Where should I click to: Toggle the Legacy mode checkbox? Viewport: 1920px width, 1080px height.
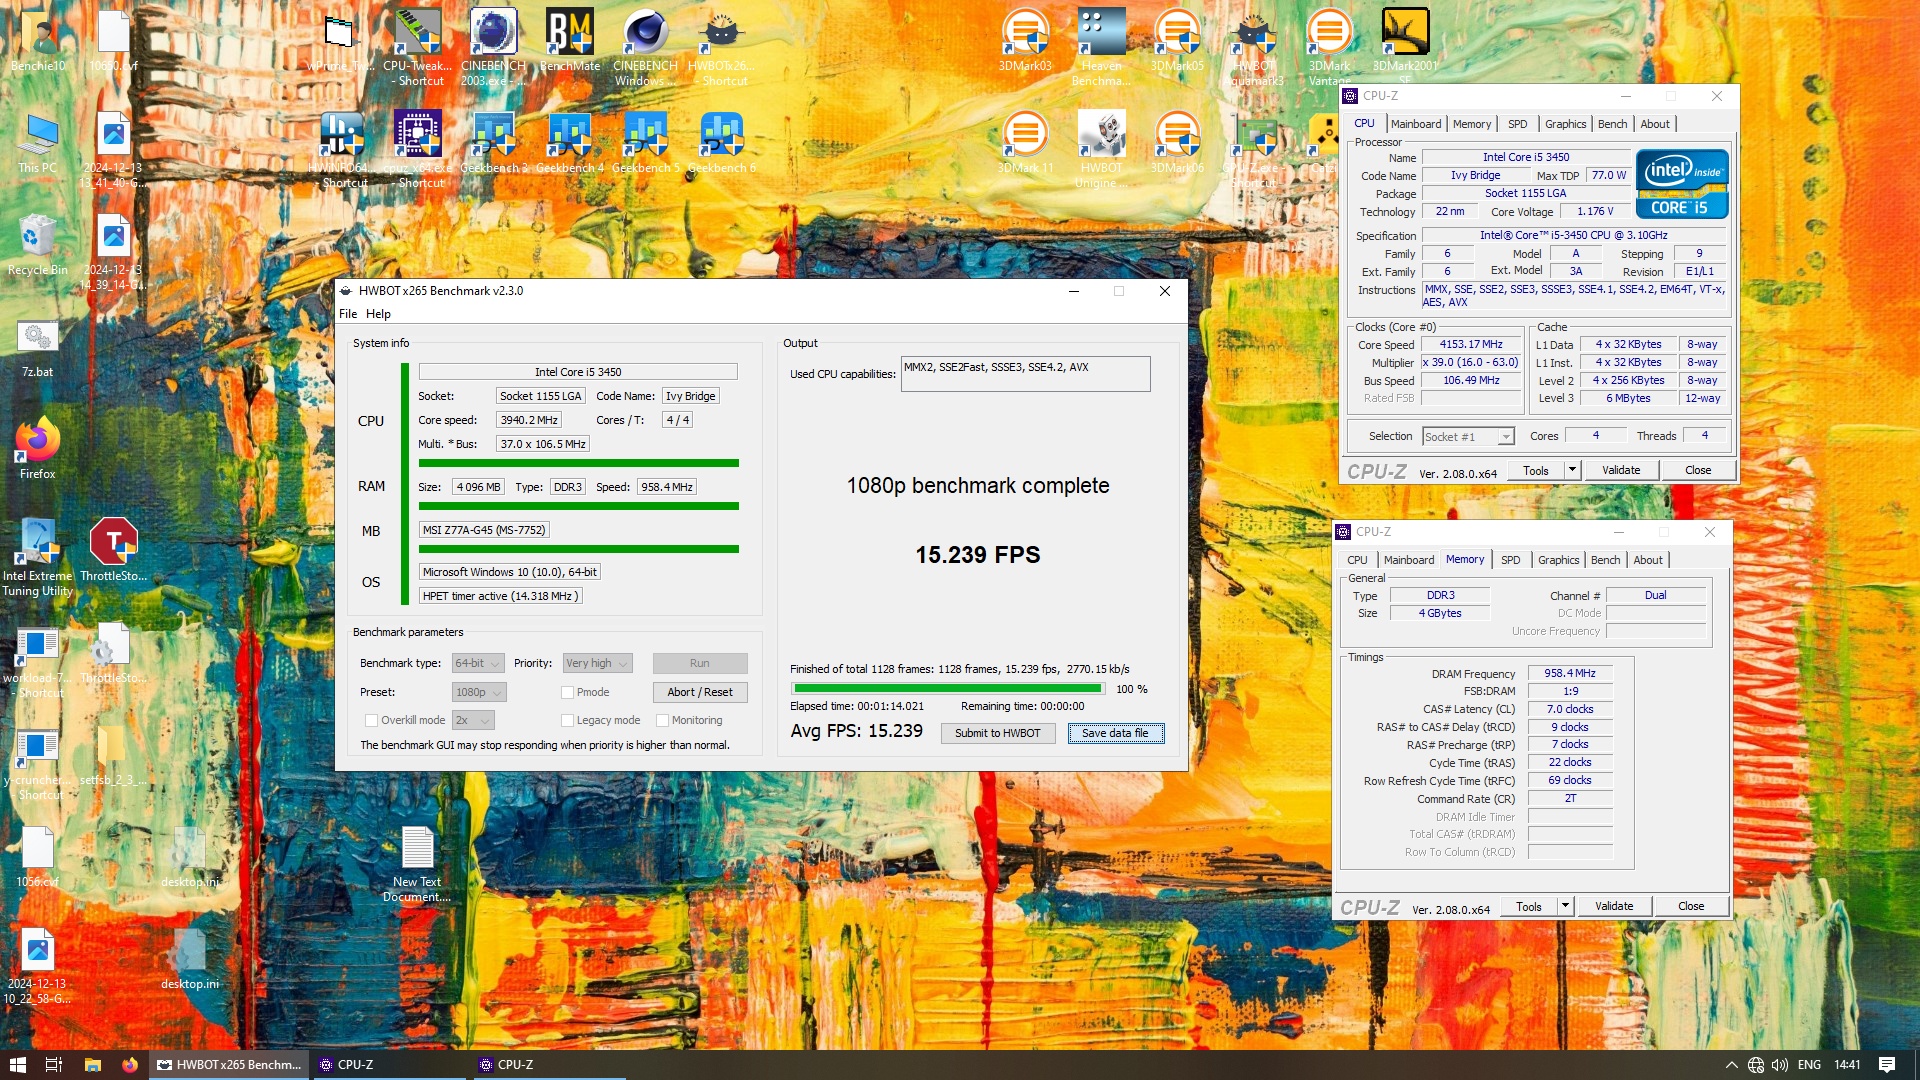click(x=567, y=720)
